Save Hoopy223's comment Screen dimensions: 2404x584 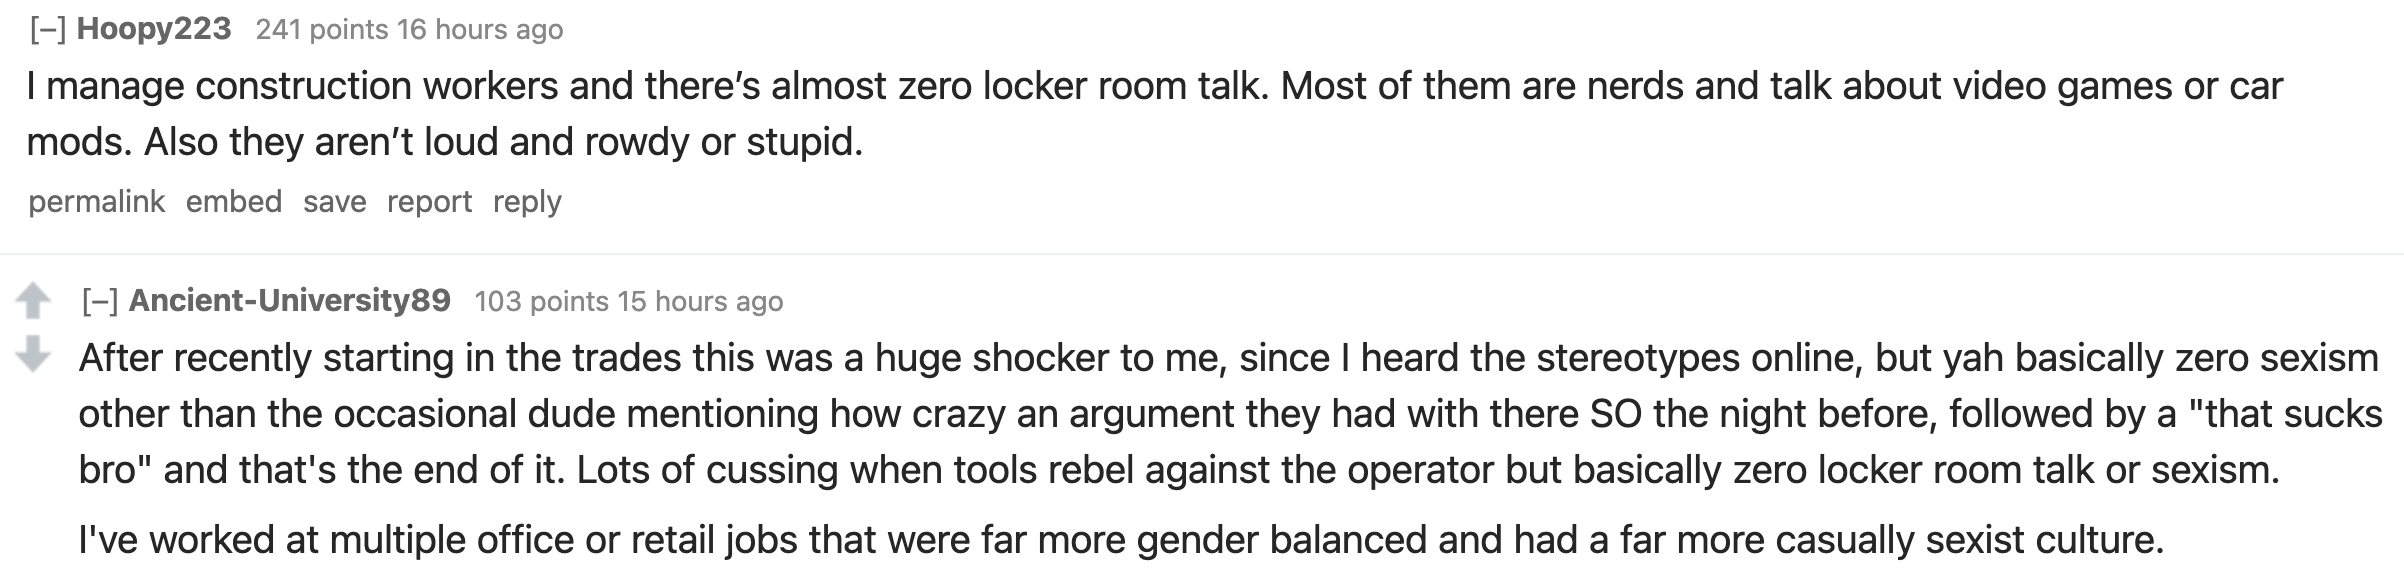(x=334, y=202)
